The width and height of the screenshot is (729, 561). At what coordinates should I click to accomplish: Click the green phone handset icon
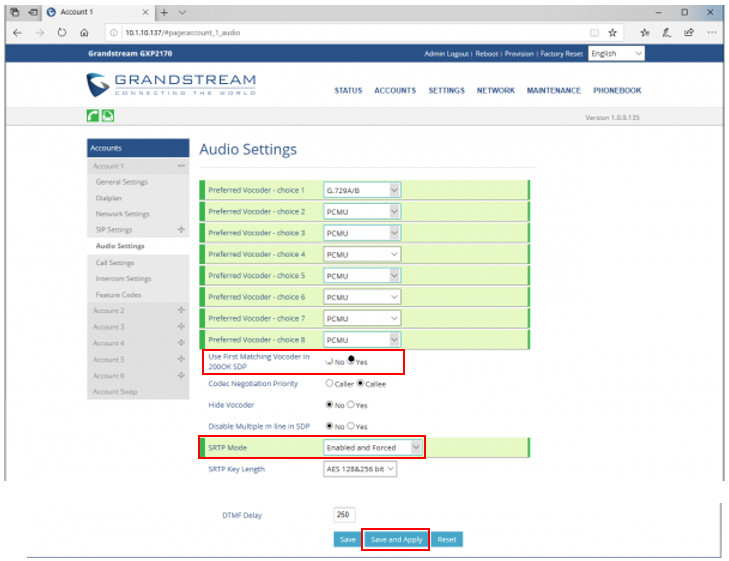[x=93, y=116]
